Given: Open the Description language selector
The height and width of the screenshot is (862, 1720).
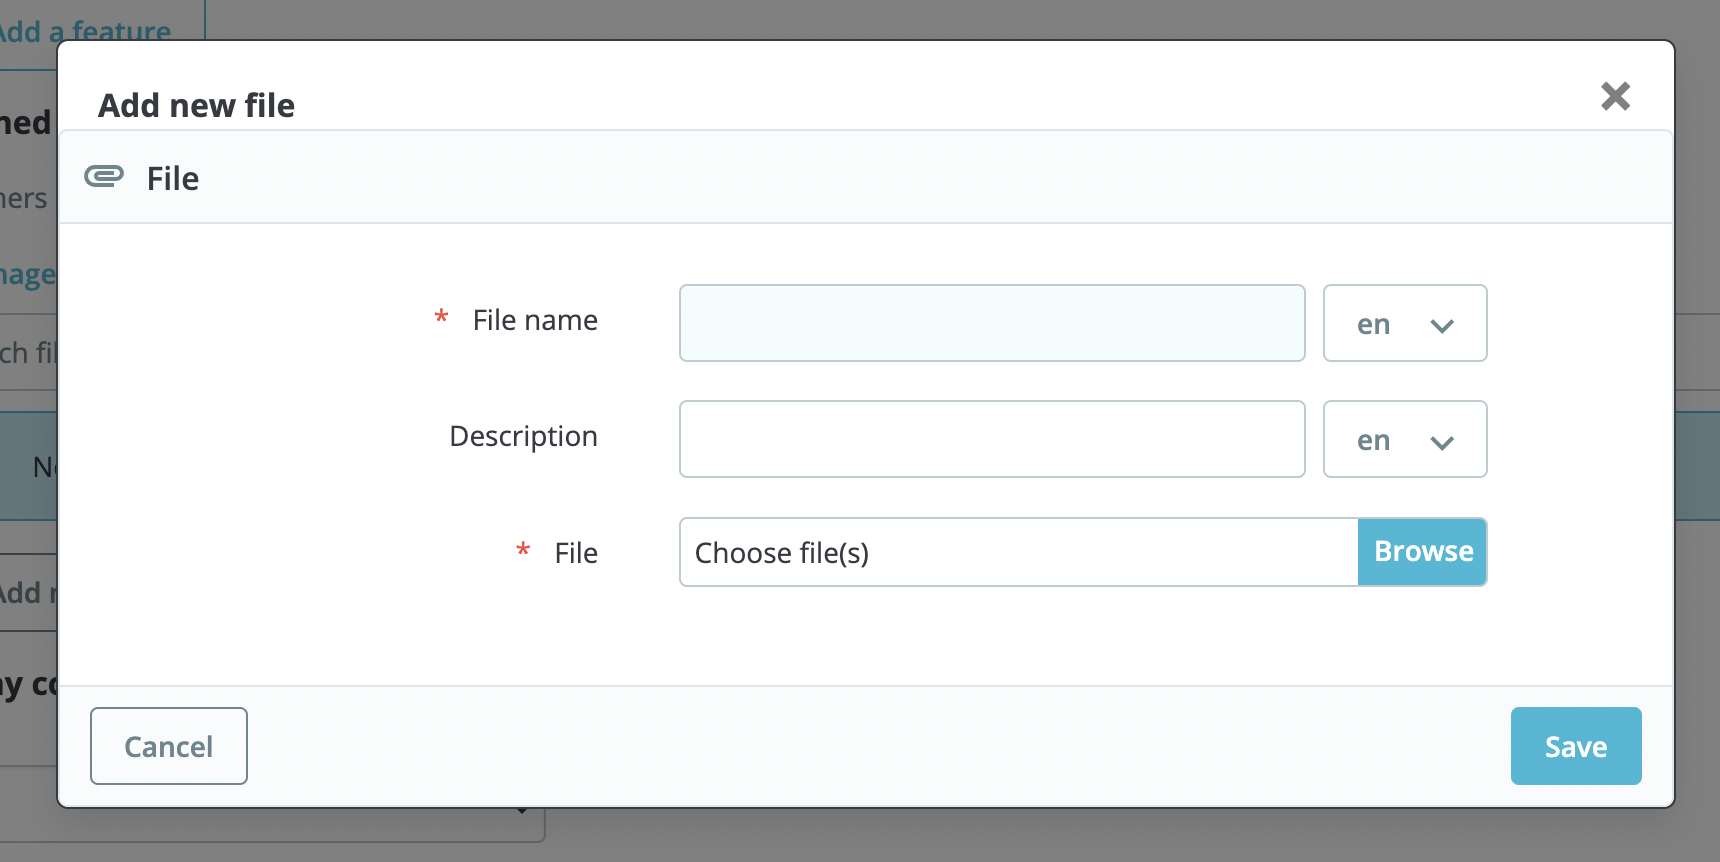Looking at the screenshot, I should click(x=1405, y=439).
